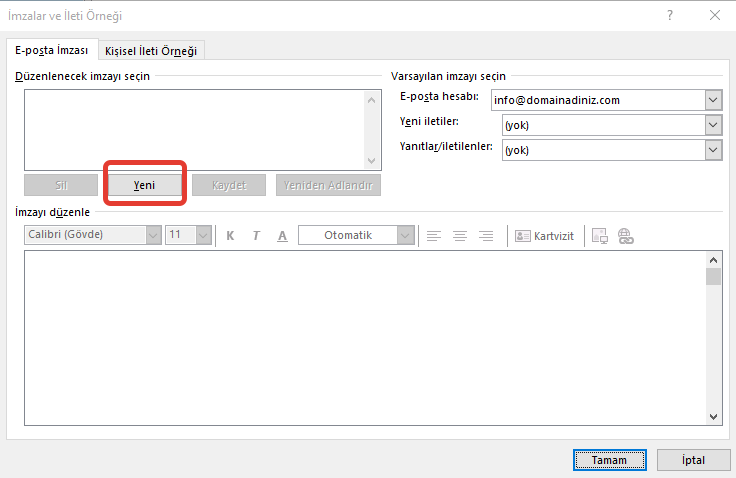Toggle italic (T) formatting

(256, 236)
